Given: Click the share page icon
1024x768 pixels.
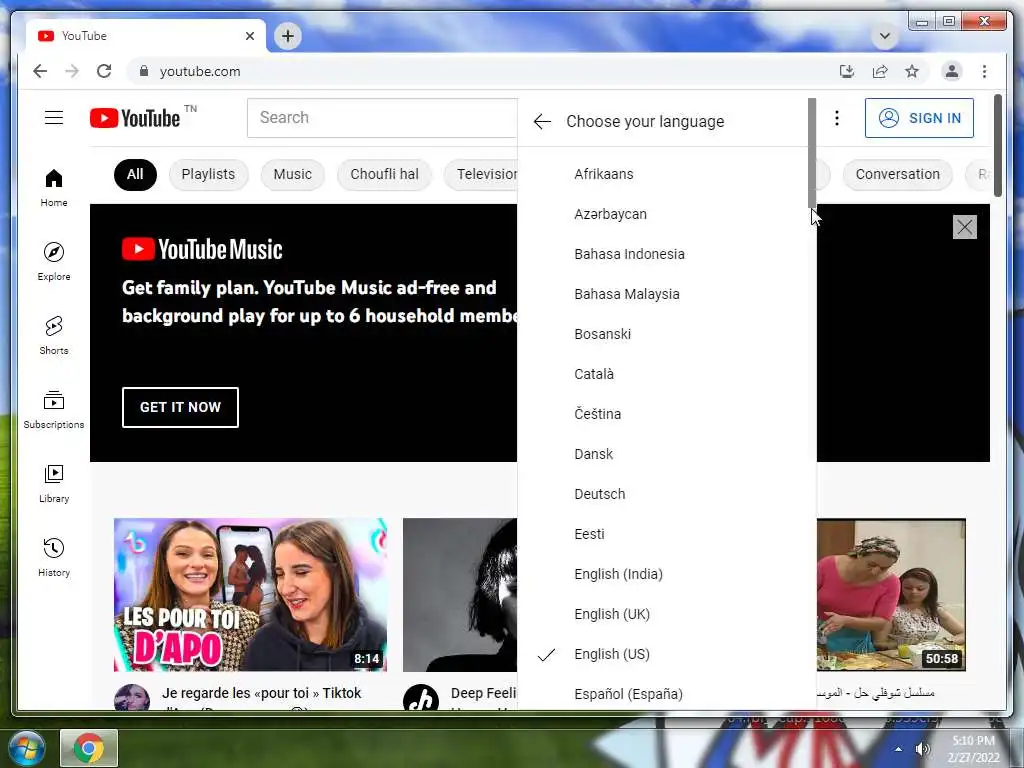Looking at the screenshot, I should [880, 71].
